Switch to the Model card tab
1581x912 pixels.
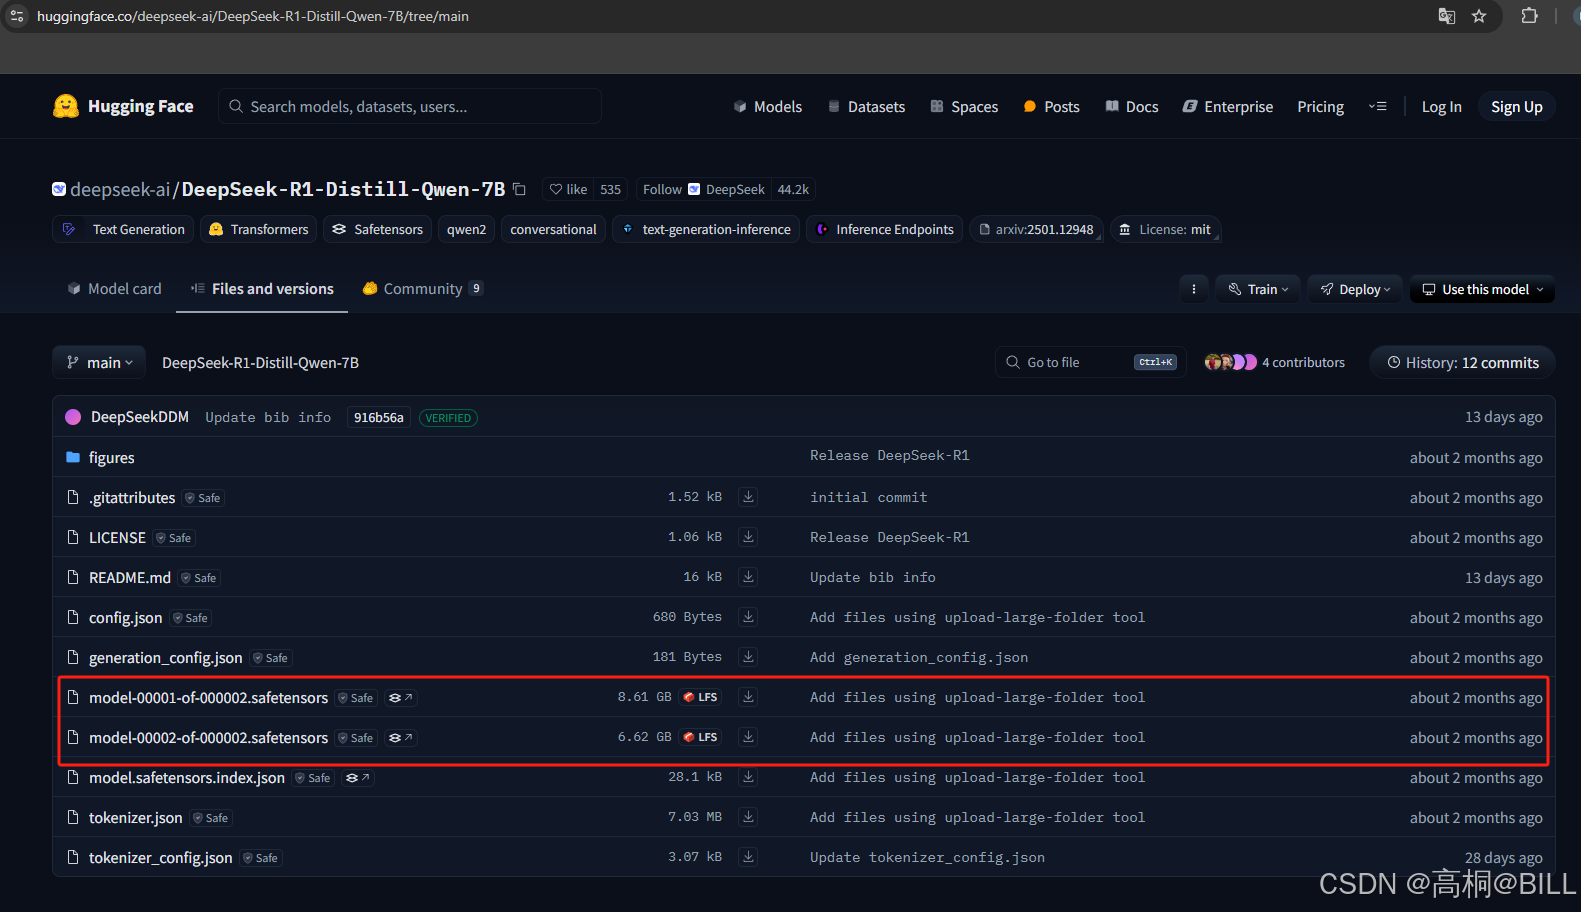pos(114,289)
